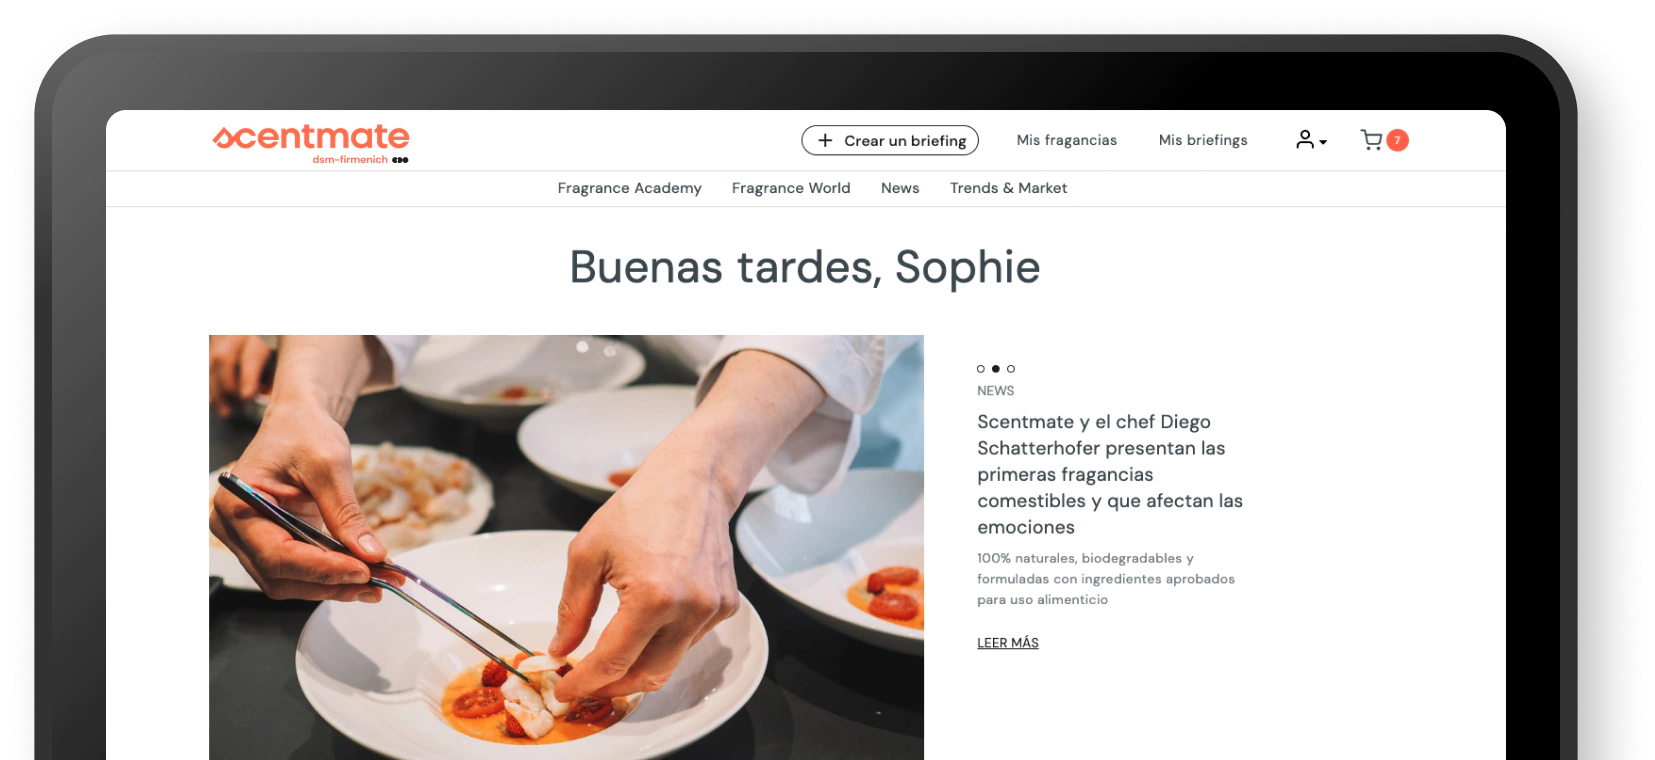Click the Crear un briefing button
Image resolution: width=1655 pixels, height=760 pixels.
890,141
